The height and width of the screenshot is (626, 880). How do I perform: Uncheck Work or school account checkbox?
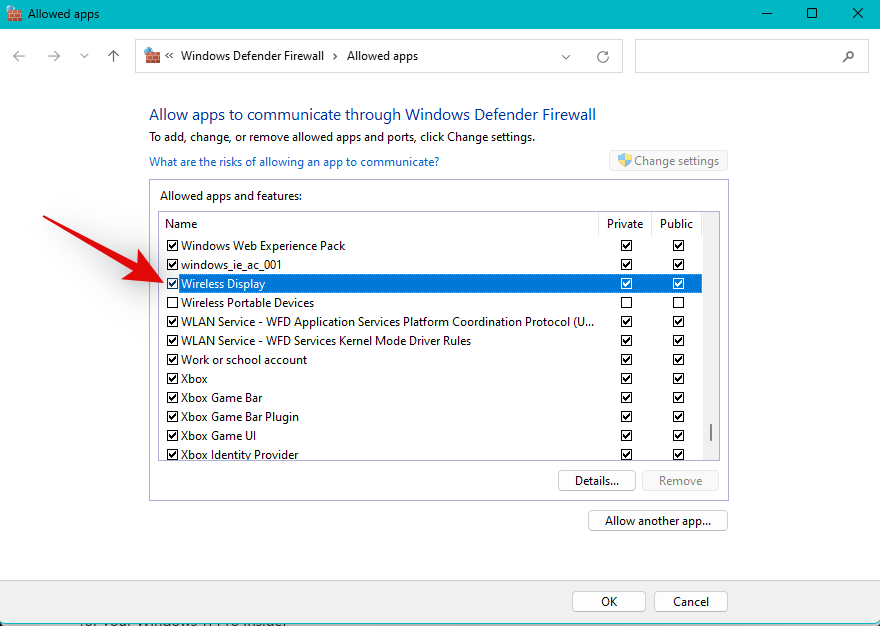click(x=172, y=359)
